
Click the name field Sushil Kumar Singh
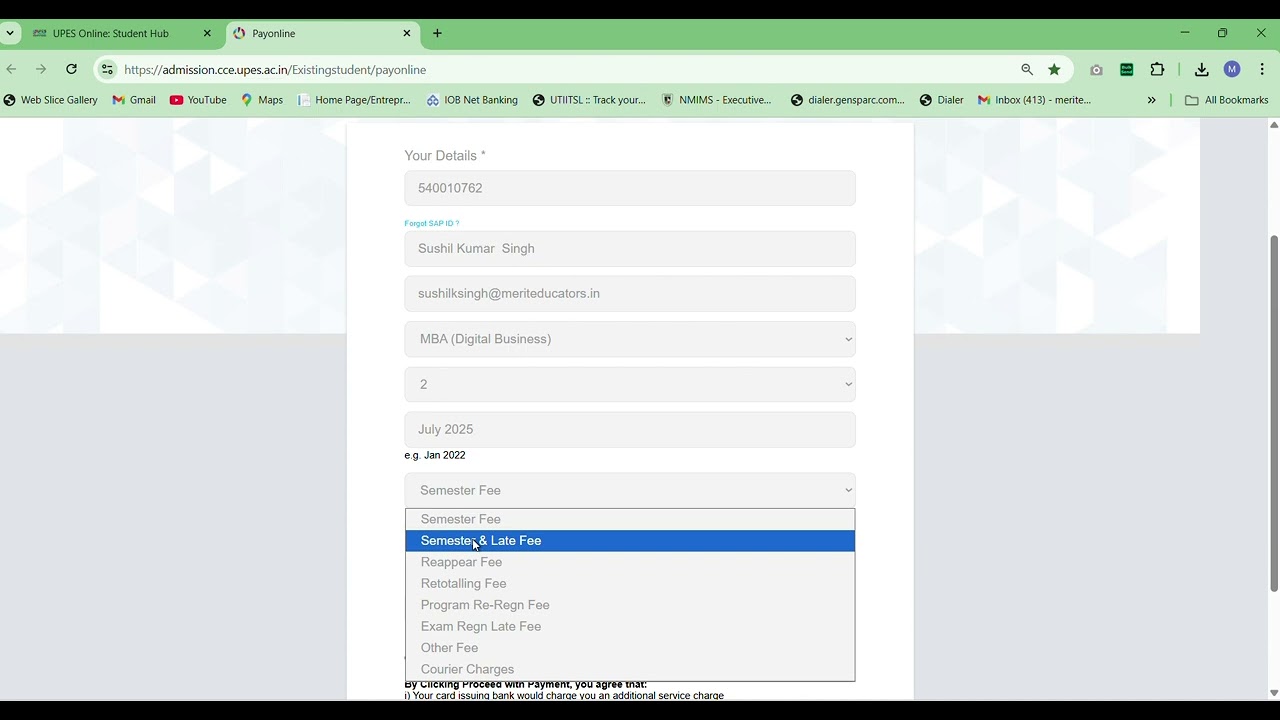point(630,249)
